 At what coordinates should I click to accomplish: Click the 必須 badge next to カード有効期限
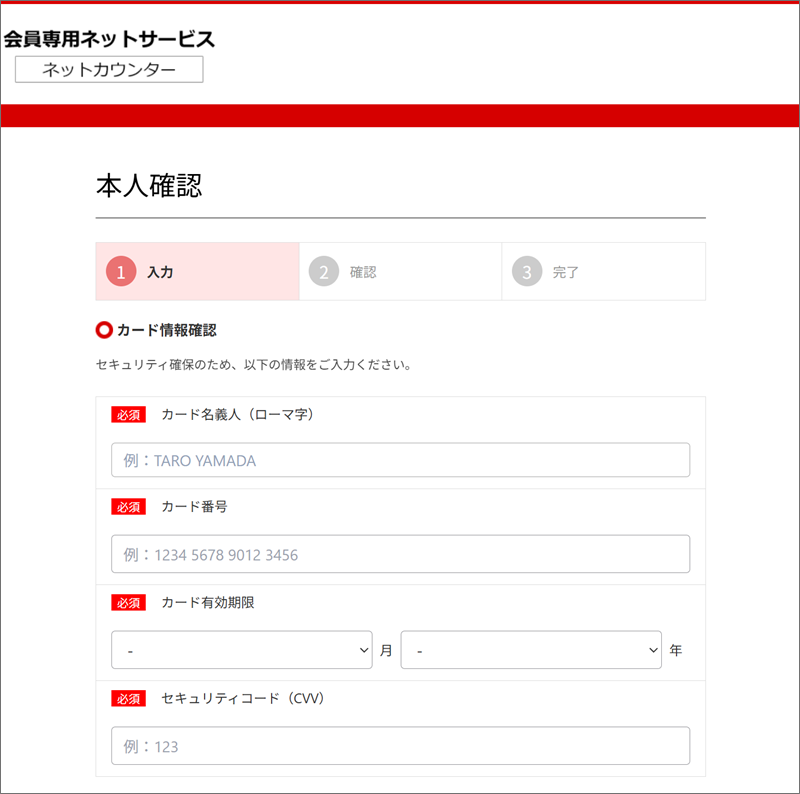(x=129, y=603)
